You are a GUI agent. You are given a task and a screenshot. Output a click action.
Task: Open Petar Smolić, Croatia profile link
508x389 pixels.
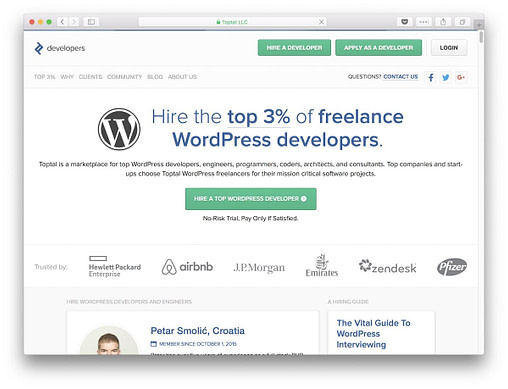[197, 331]
